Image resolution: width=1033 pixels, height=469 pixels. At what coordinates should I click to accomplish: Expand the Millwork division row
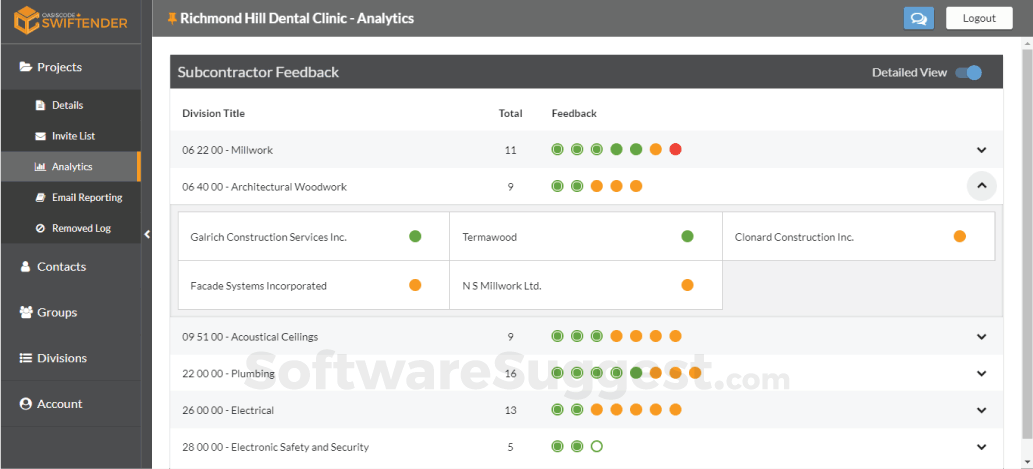[982, 150]
